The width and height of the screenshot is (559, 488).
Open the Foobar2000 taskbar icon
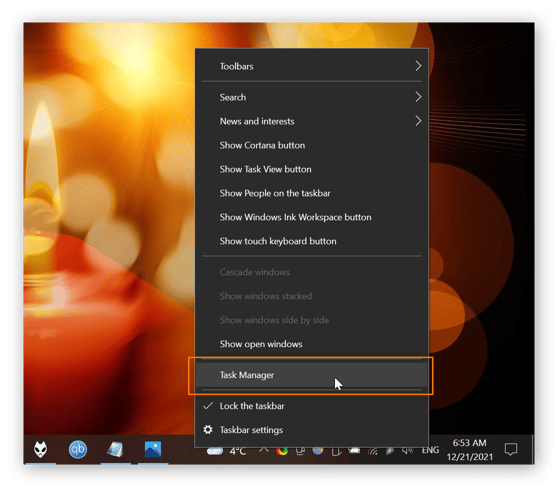tap(40, 449)
